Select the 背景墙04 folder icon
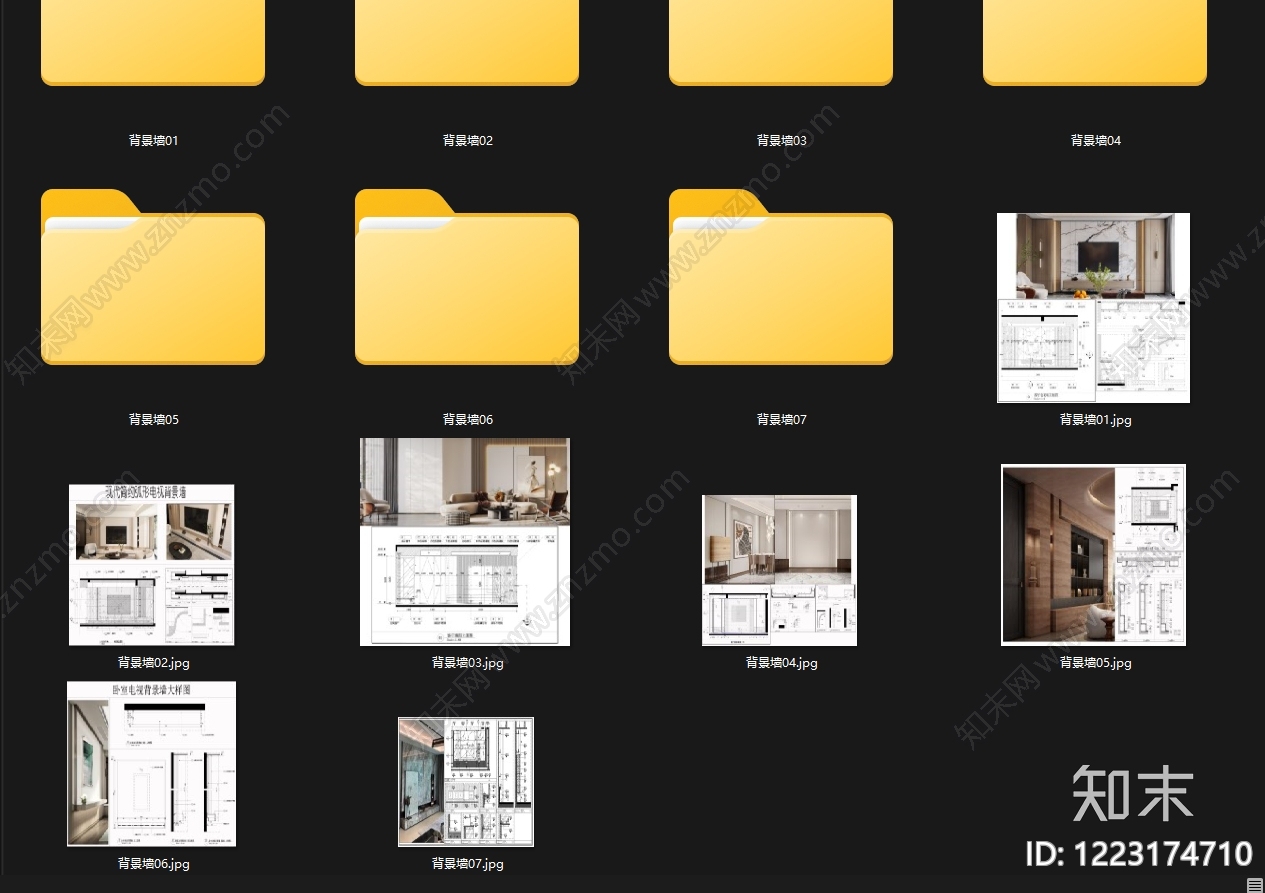This screenshot has width=1265, height=893. pos(1095,42)
